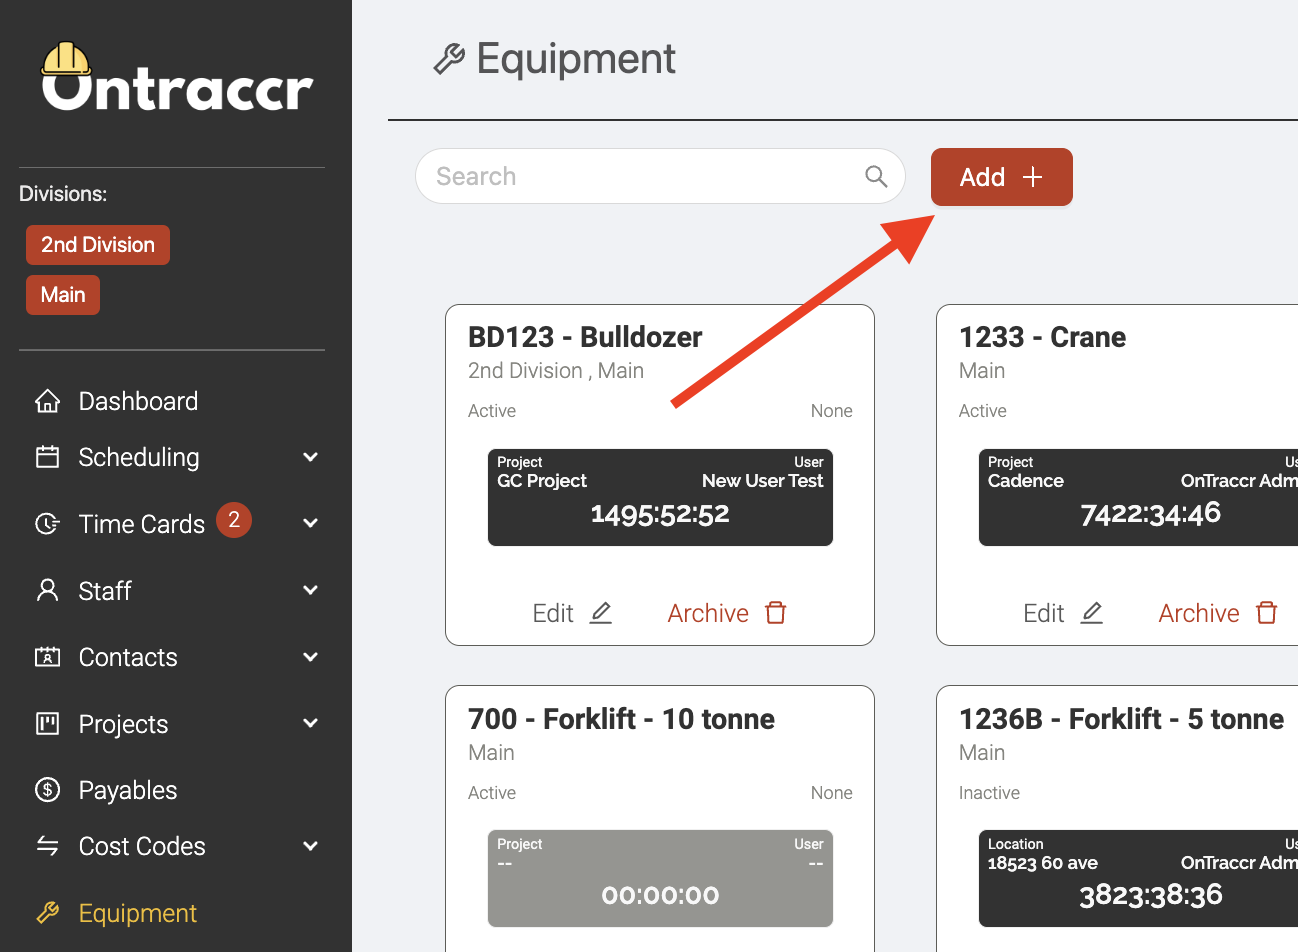This screenshot has width=1298, height=952.
Task: Click the Time Cards badge showing 2
Action: pyautogui.click(x=234, y=520)
